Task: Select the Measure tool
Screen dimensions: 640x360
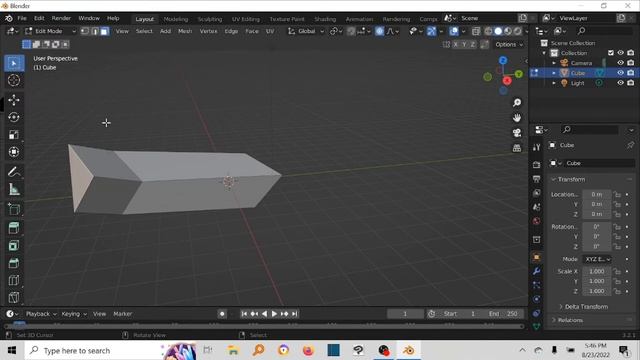Action: tap(14, 189)
